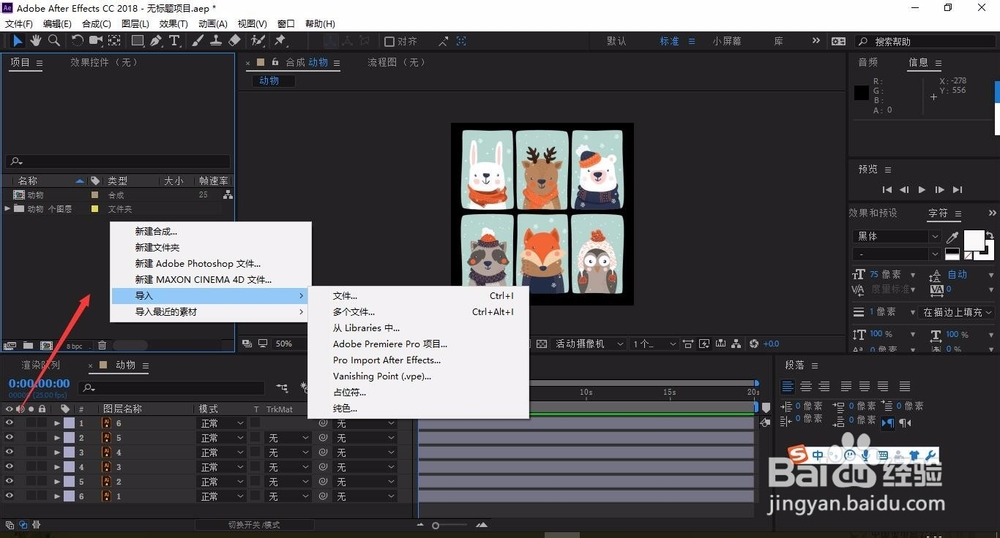This screenshot has height=538, width=1000.
Task: Click the center align text icon in Paragraph panel
Action: [806, 386]
